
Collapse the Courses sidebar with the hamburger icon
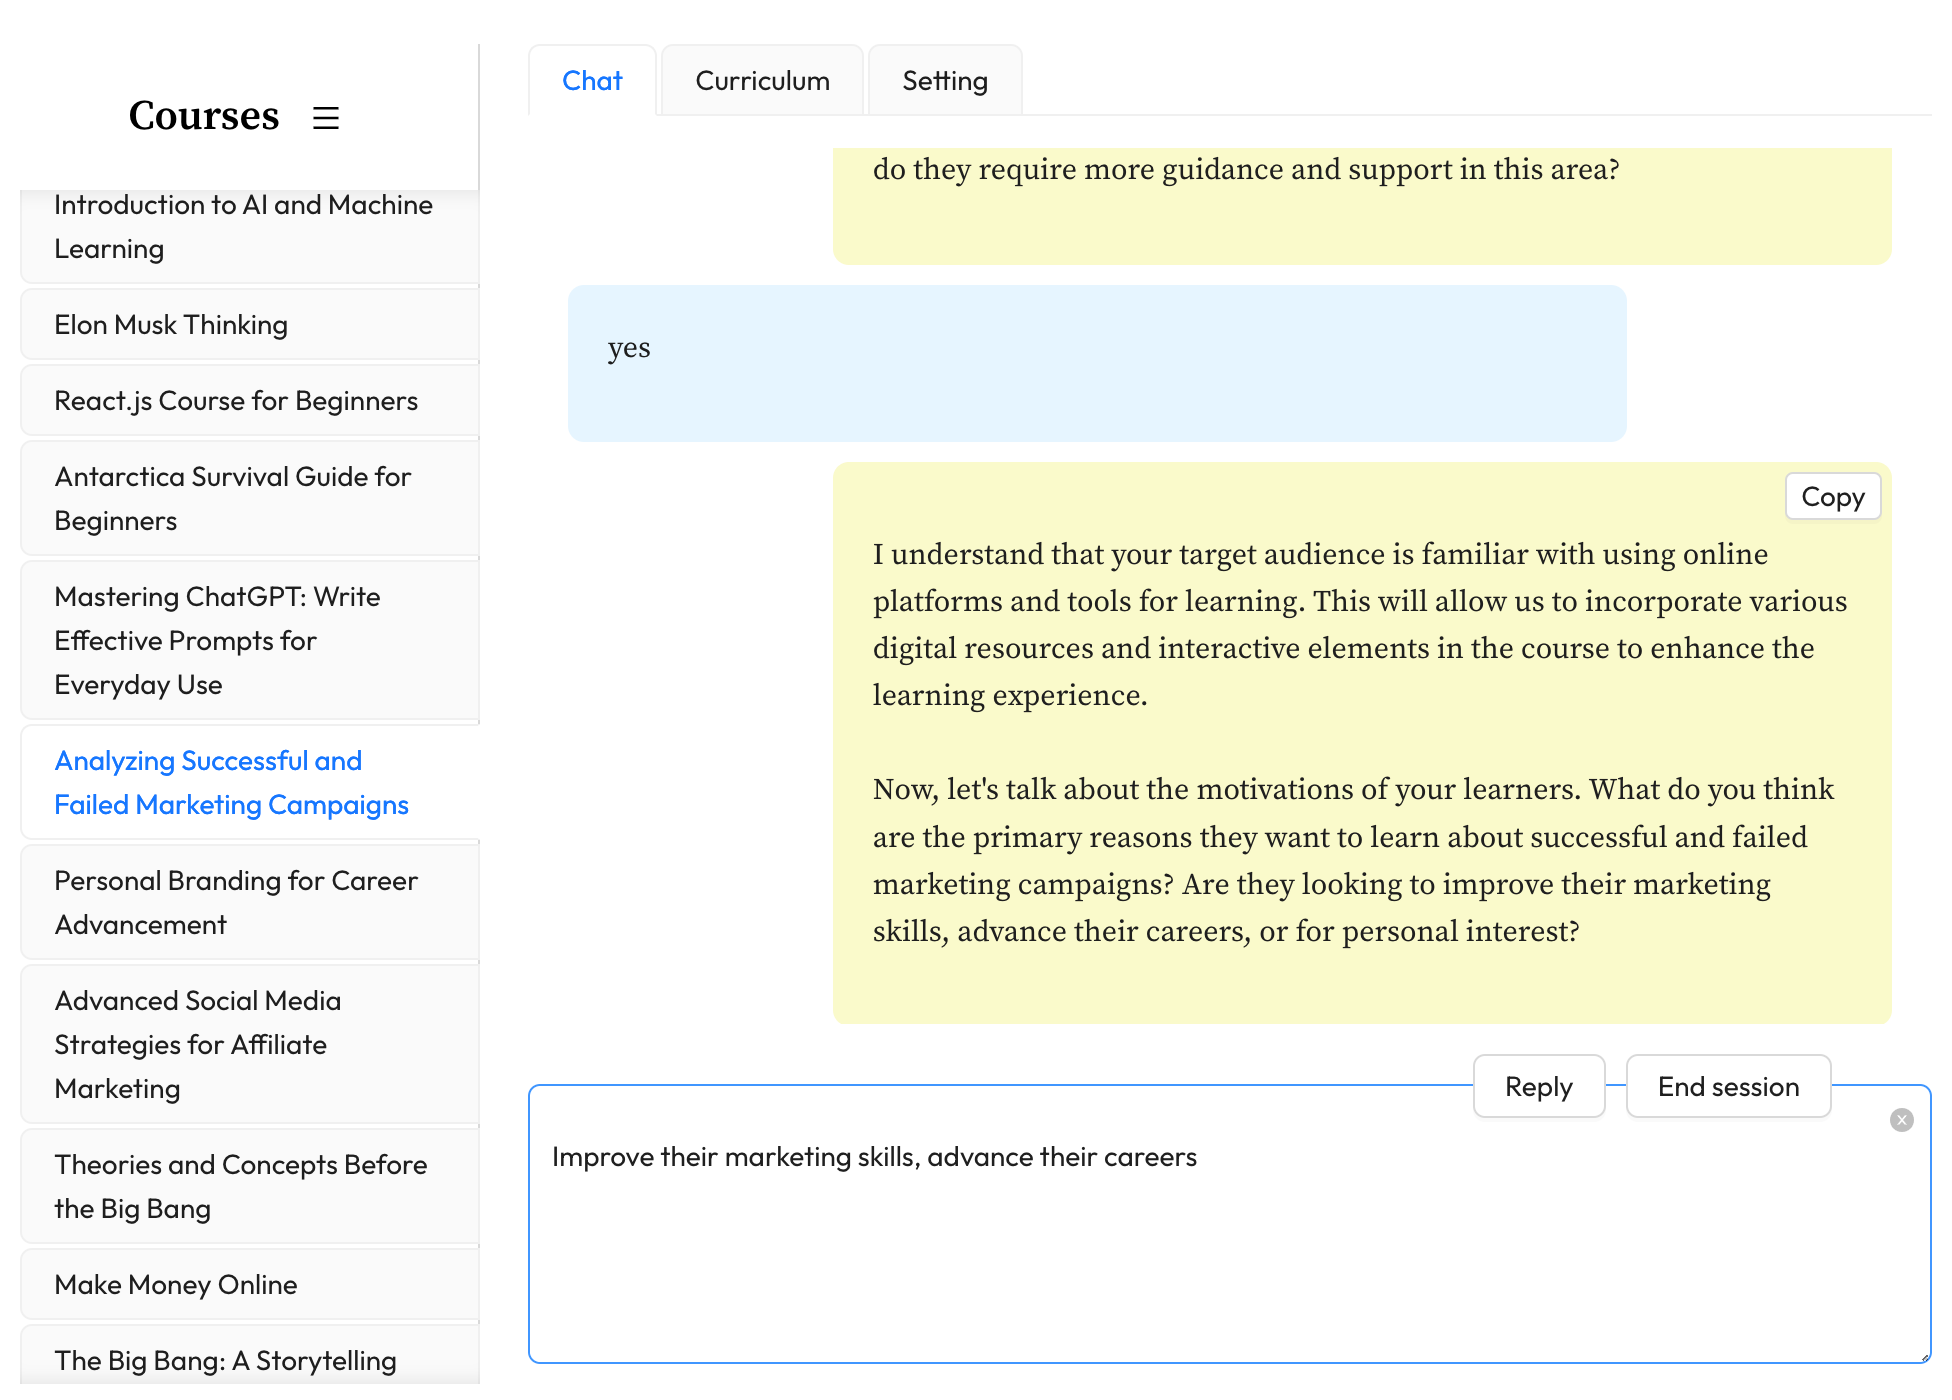[x=325, y=118]
